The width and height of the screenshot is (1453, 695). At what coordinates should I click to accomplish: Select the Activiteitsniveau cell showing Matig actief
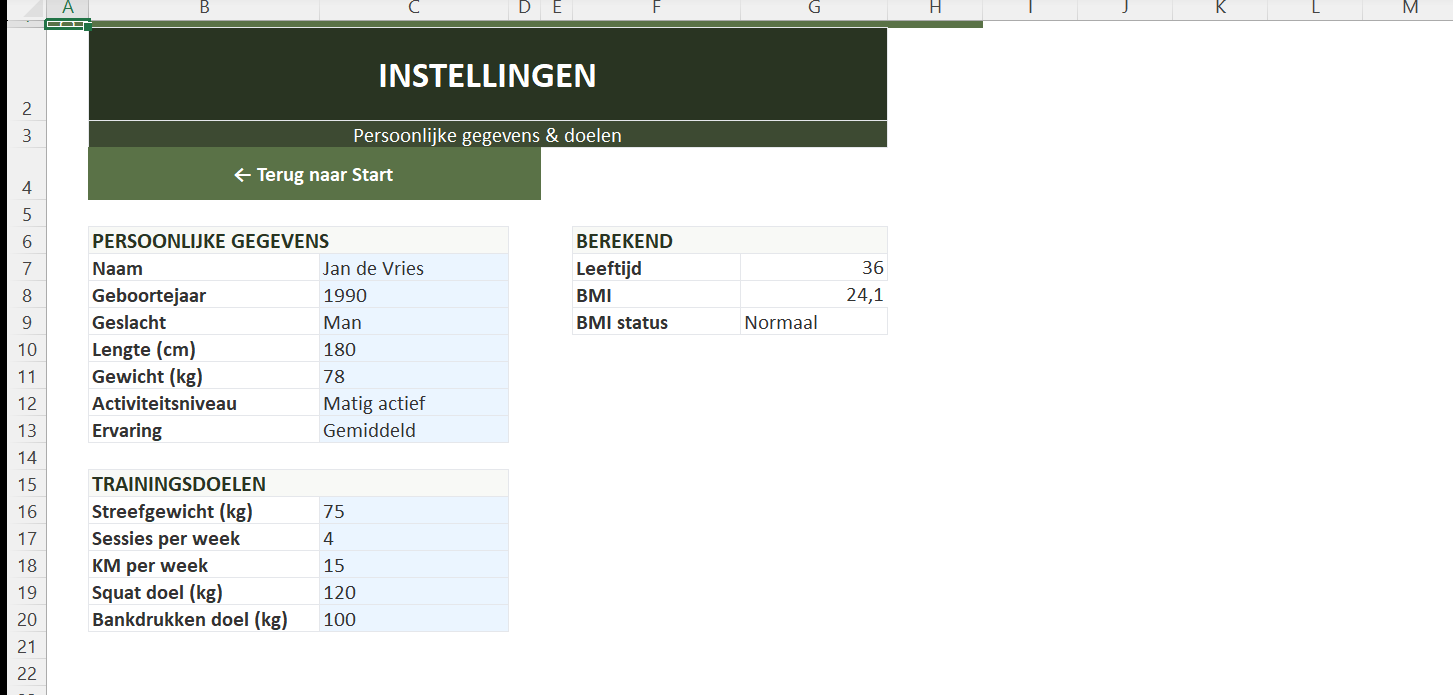pyautogui.click(x=413, y=403)
